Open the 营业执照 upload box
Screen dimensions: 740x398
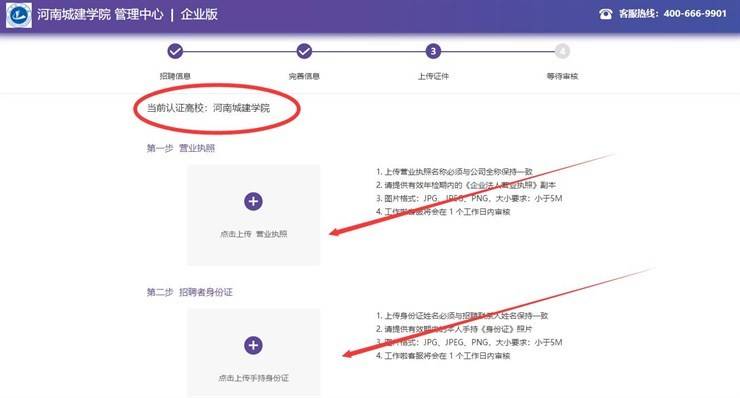[253, 215]
